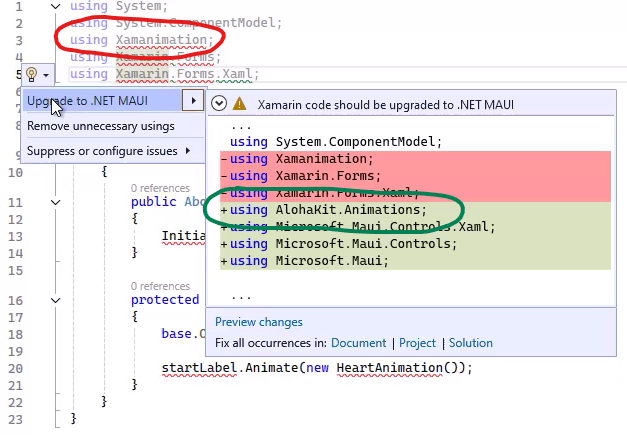Image resolution: width=627 pixels, height=435 pixels.
Task: Collapse the constructor region at line 11
Action: tap(56, 202)
